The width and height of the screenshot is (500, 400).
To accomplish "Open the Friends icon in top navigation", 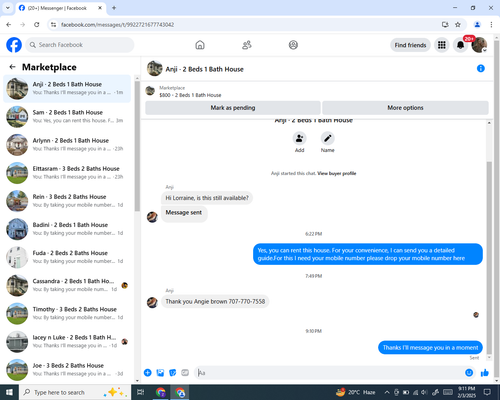I will coord(247,45).
